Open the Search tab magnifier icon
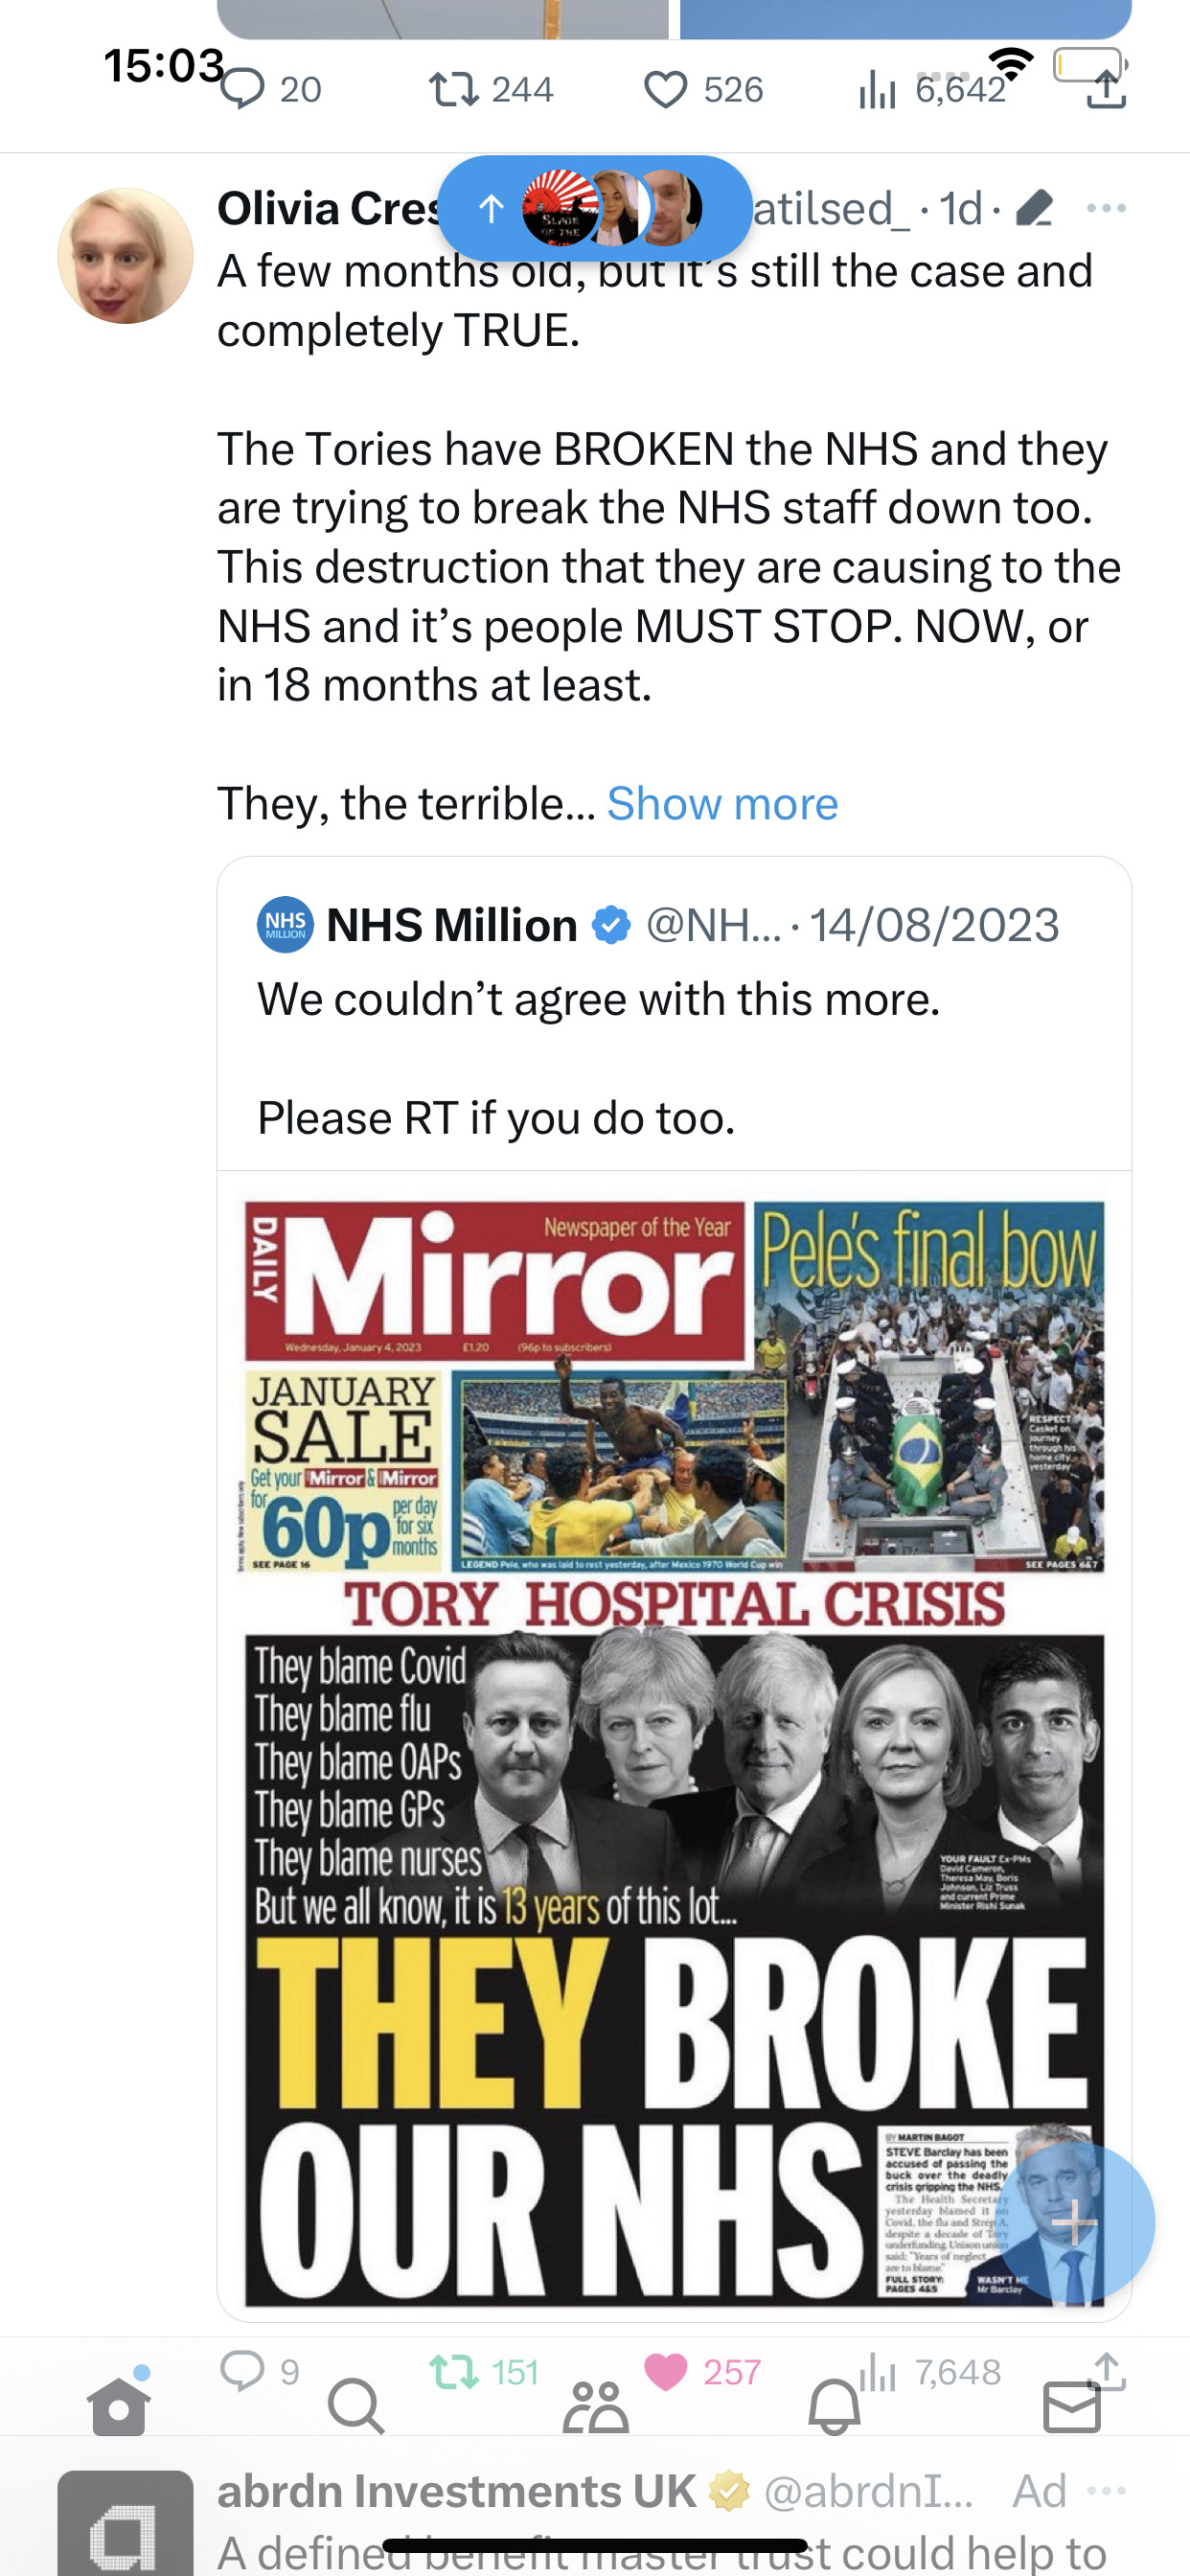1190x2576 pixels. (356, 2406)
